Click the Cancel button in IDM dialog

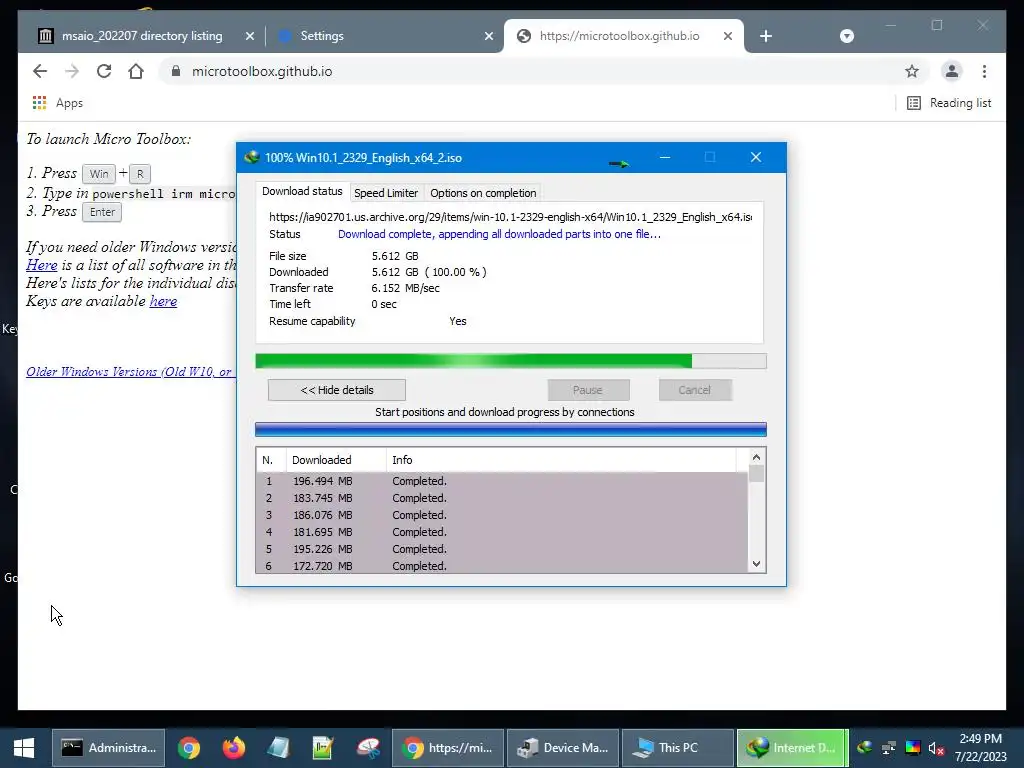[694, 390]
